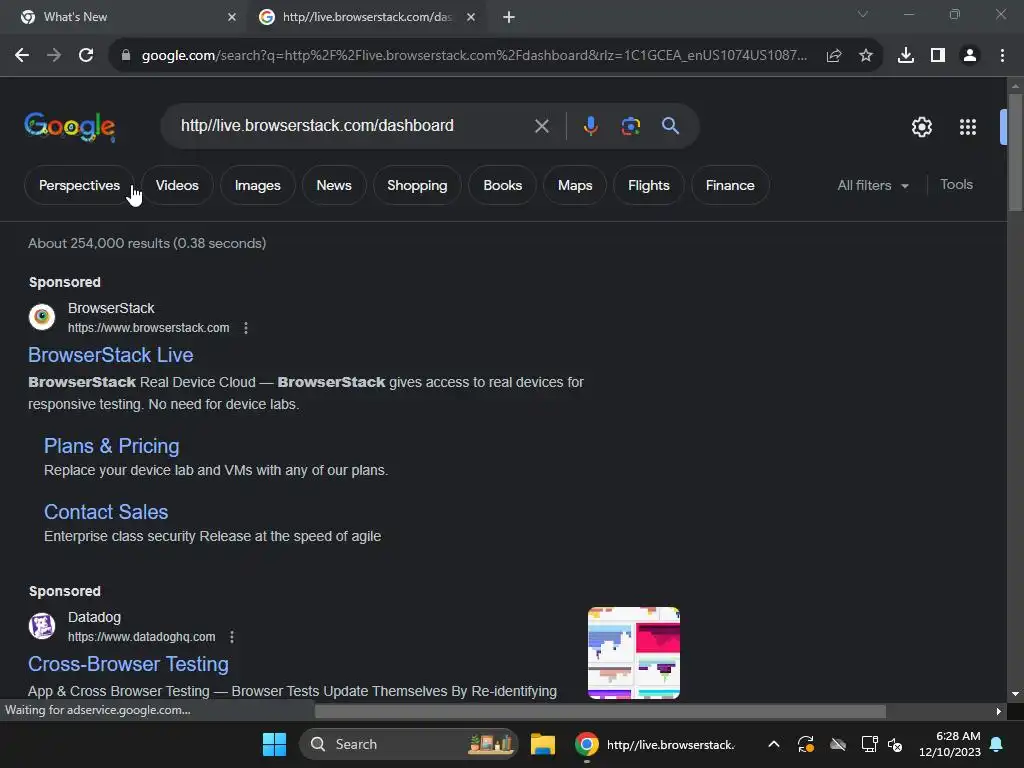Click the https://www.browserstack.com URL text
Screen dimensions: 1024x768
[x=148, y=328]
